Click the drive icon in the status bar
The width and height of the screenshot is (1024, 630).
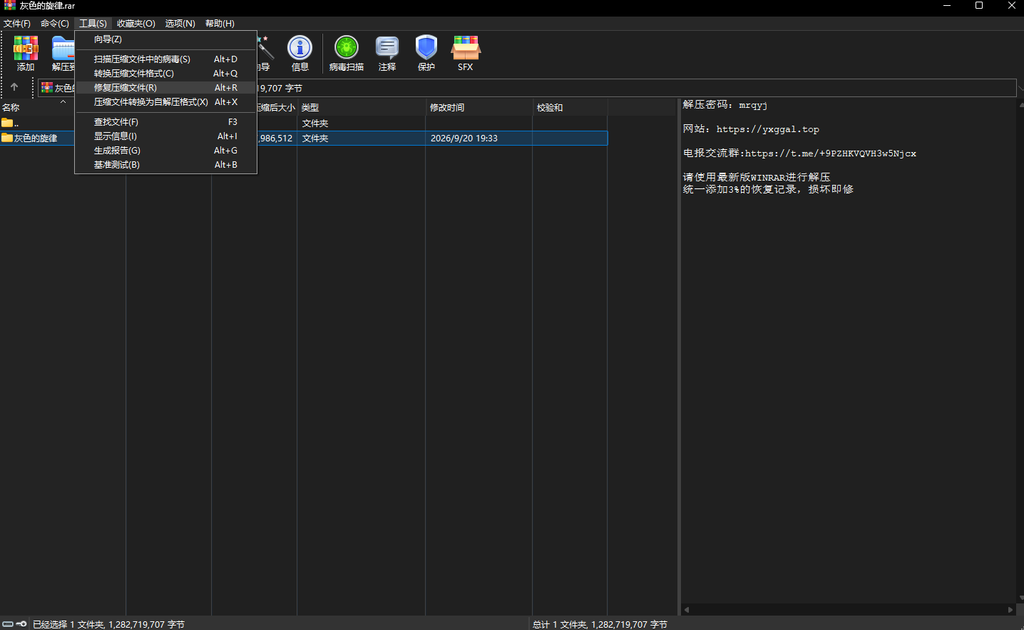8,624
